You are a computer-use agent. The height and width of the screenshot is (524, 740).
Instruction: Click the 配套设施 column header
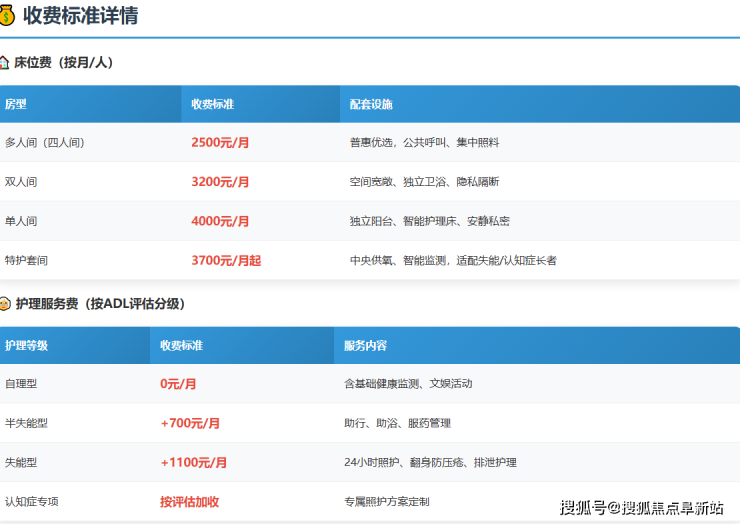pos(371,104)
